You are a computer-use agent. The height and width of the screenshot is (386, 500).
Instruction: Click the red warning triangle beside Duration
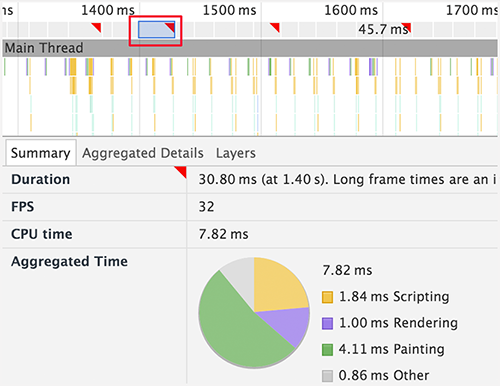click(x=182, y=171)
